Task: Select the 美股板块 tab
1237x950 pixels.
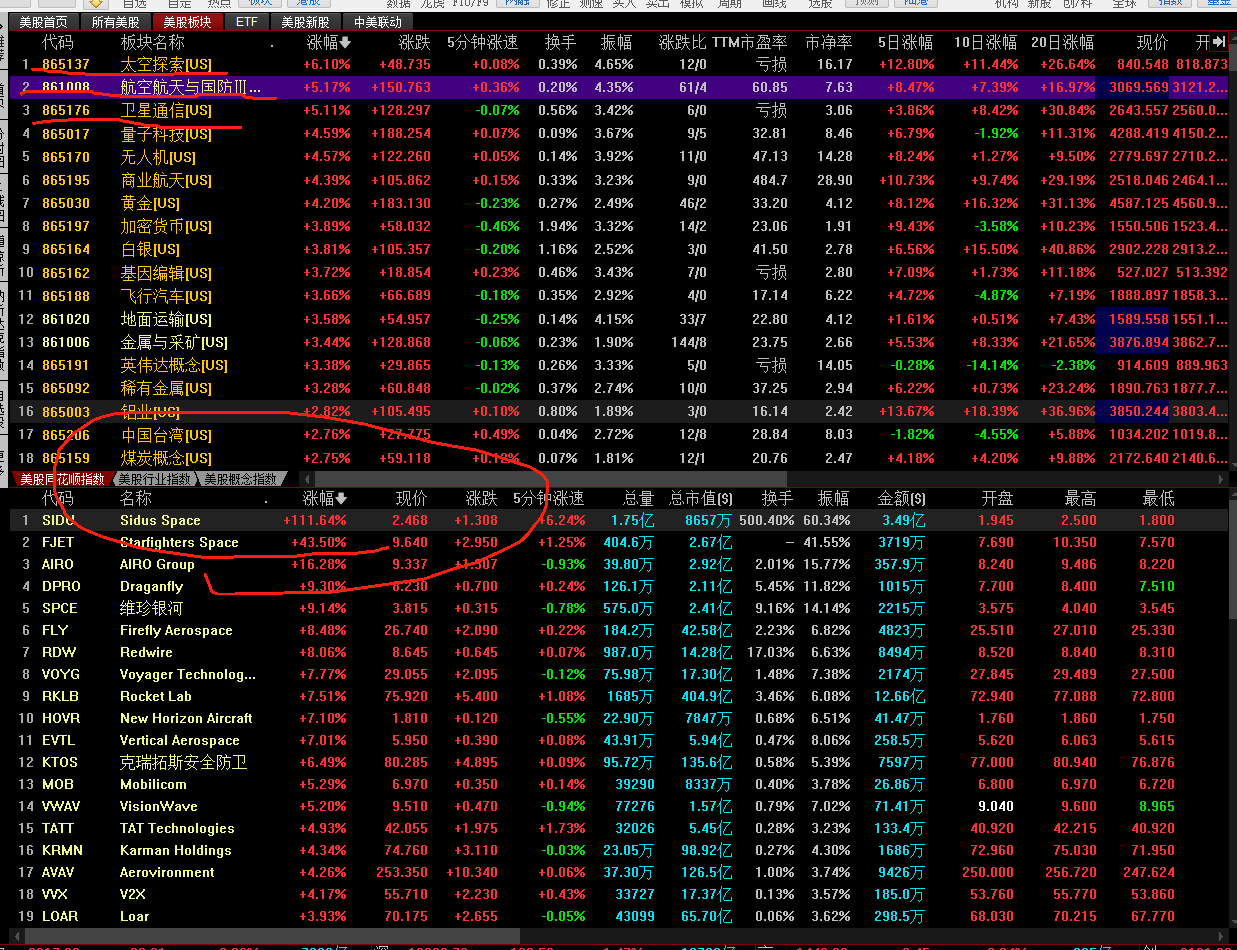Action: coord(188,22)
